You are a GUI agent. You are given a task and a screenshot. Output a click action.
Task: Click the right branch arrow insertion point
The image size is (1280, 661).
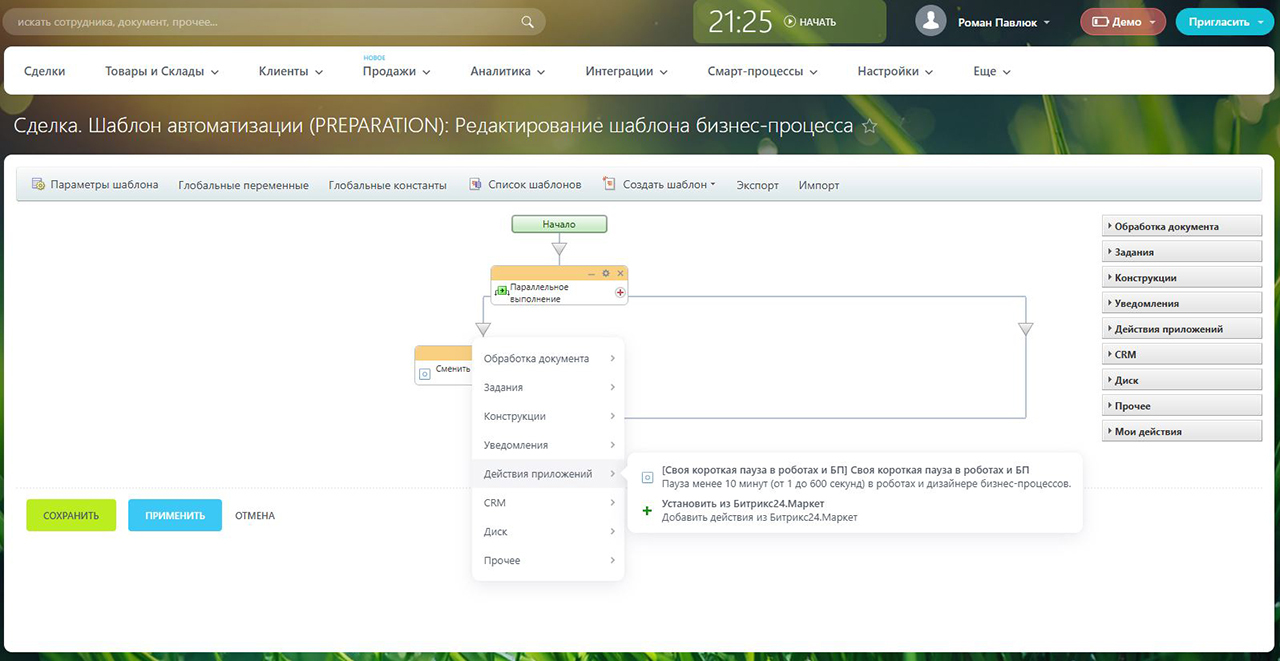click(1025, 329)
